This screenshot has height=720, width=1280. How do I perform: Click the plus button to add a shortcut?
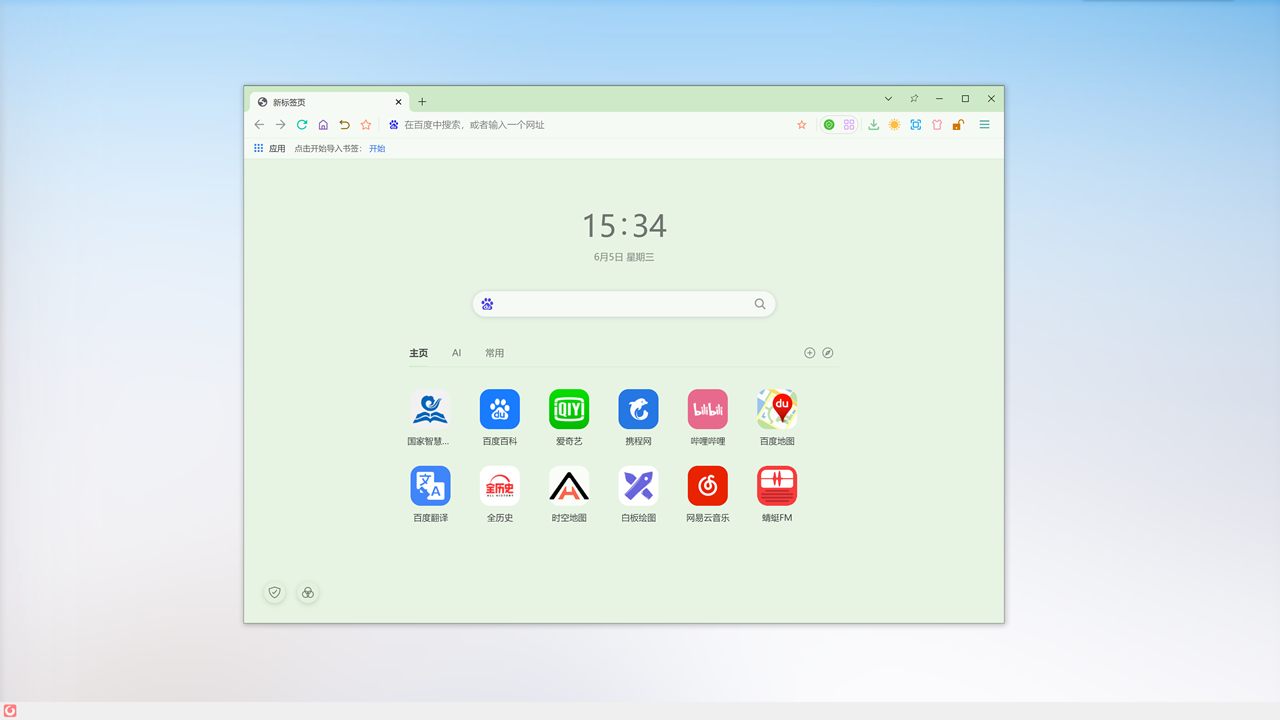pos(809,352)
